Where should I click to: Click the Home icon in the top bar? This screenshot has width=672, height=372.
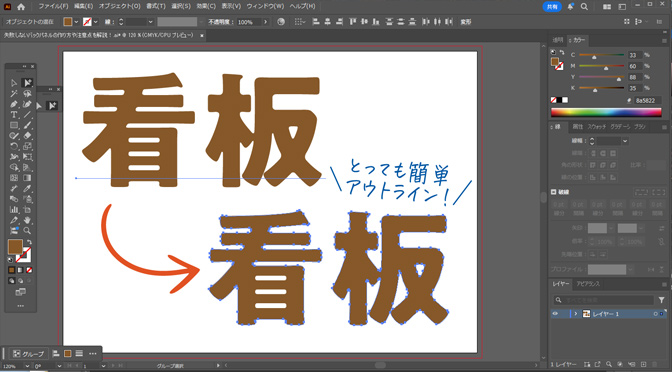pos(21,7)
